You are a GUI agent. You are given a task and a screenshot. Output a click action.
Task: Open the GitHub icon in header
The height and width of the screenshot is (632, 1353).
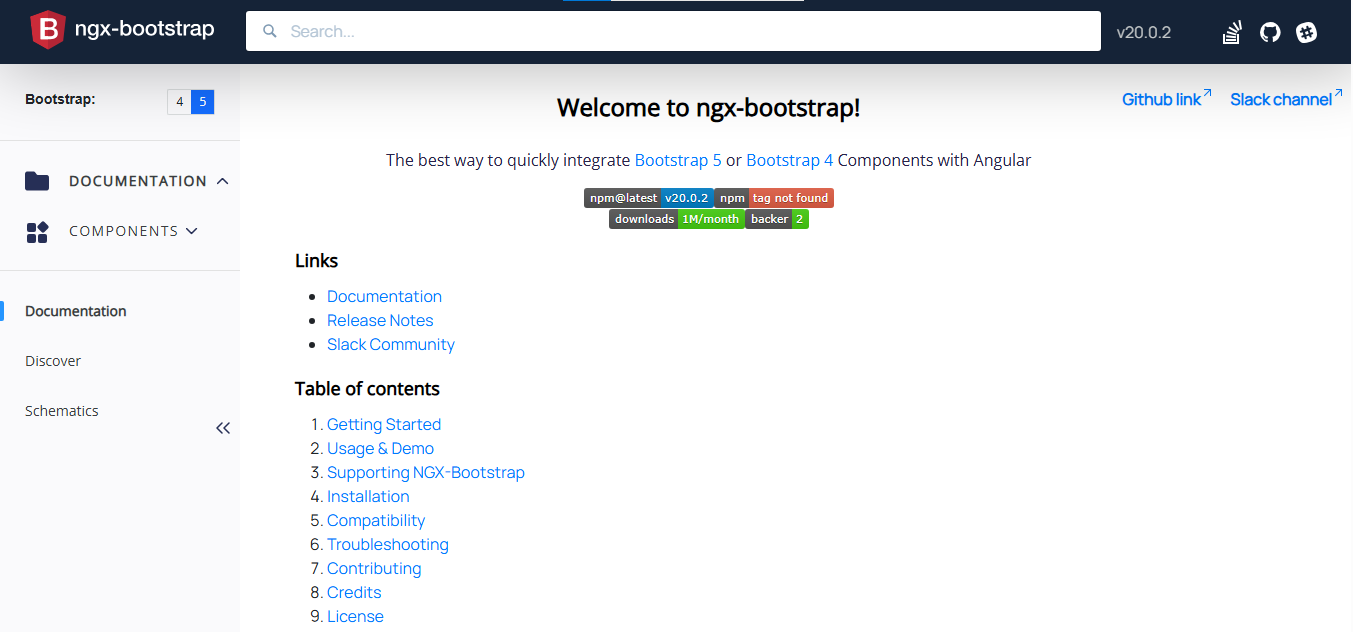(x=1270, y=32)
